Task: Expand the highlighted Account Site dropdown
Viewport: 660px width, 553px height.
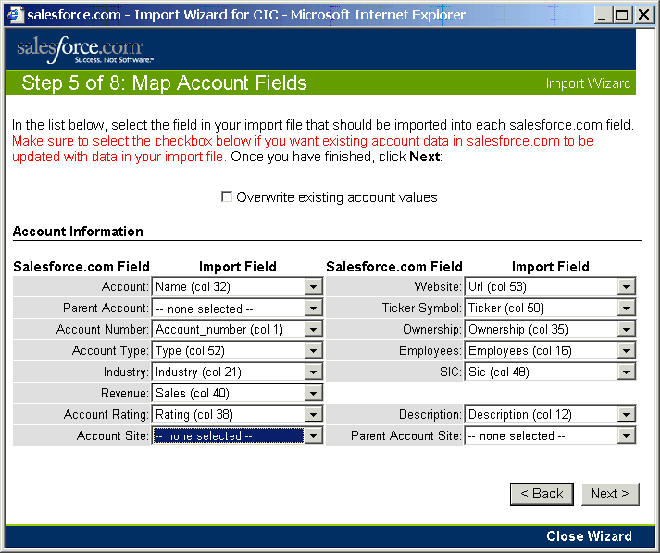Action: point(237,436)
